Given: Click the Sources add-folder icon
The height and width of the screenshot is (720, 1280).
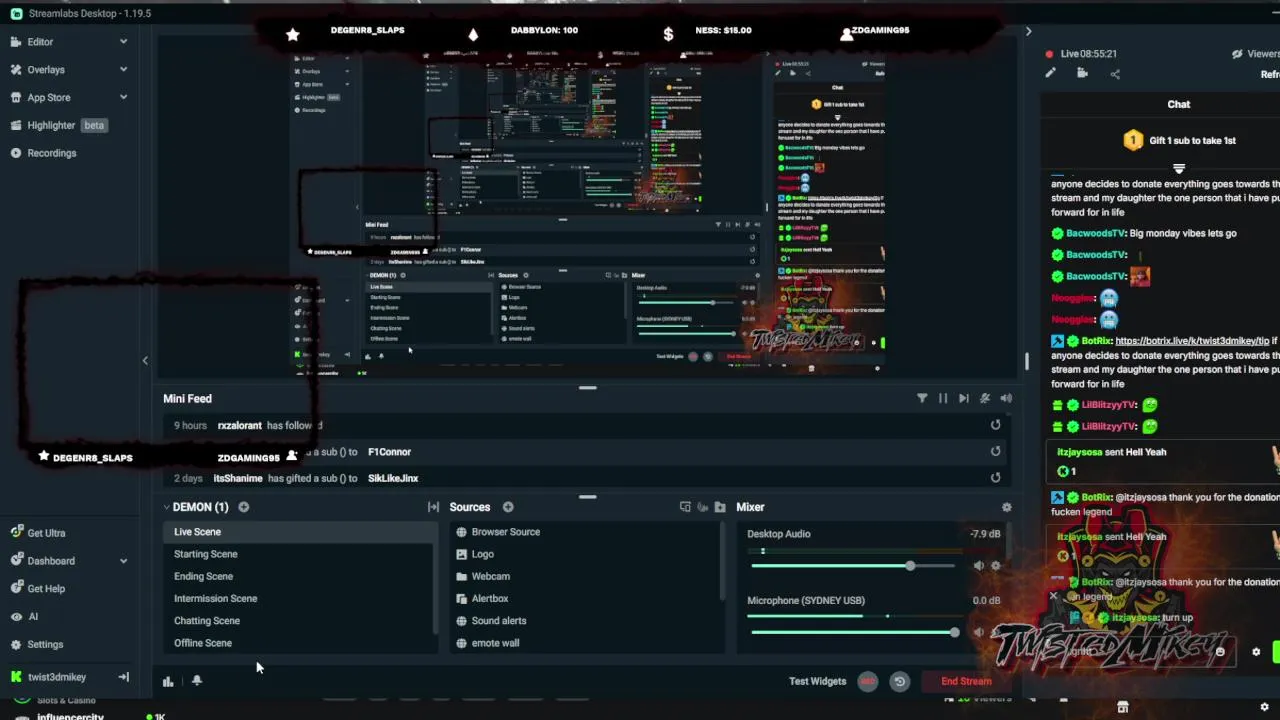Looking at the screenshot, I should point(720,507).
